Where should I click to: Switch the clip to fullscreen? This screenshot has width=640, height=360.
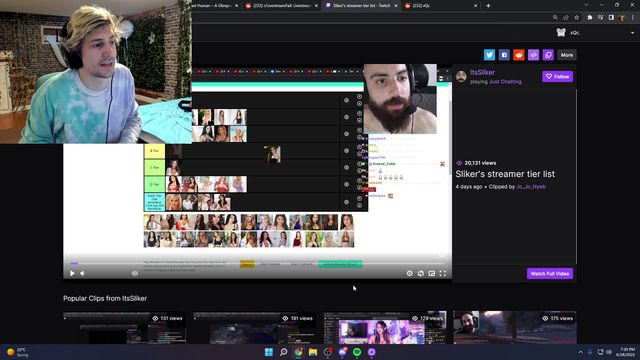pos(442,273)
